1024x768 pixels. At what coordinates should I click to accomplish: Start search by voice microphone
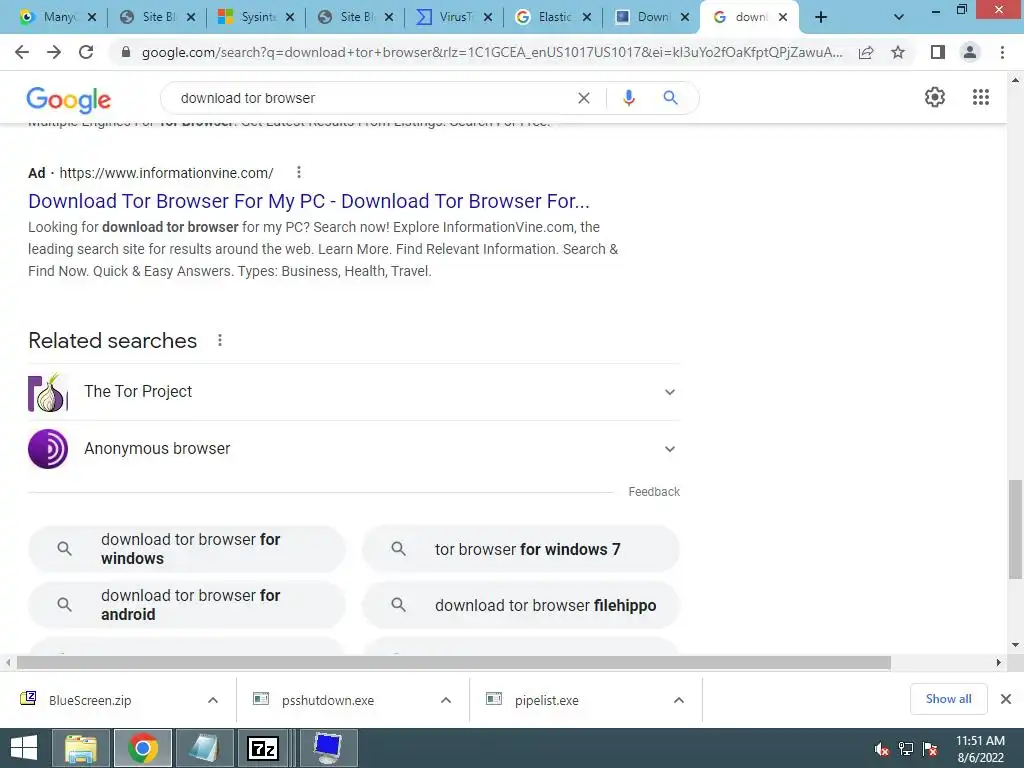coord(629,98)
